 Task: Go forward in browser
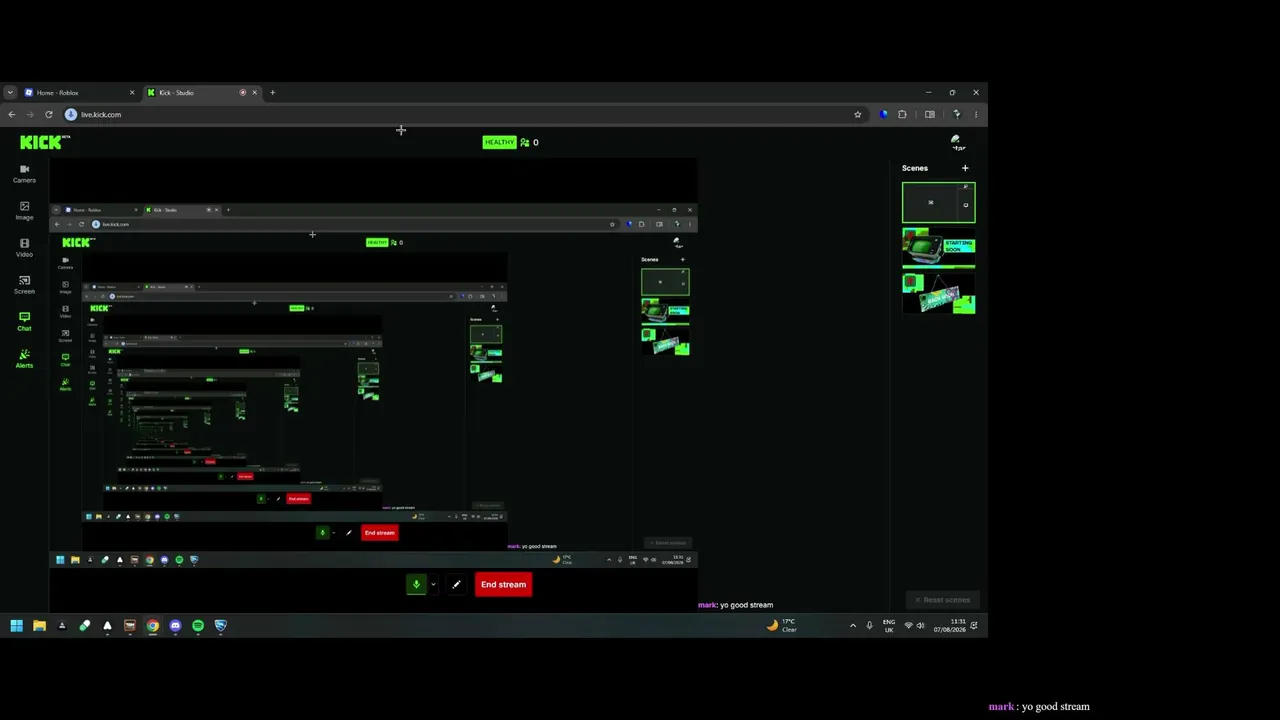click(x=30, y=115)
